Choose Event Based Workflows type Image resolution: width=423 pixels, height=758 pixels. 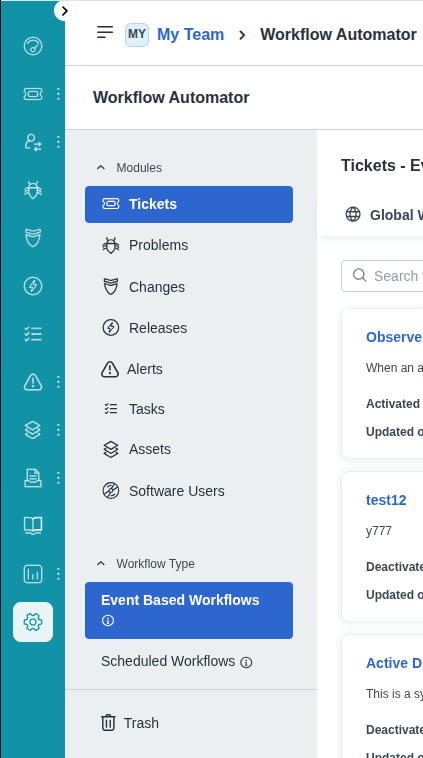pos(189,610)
